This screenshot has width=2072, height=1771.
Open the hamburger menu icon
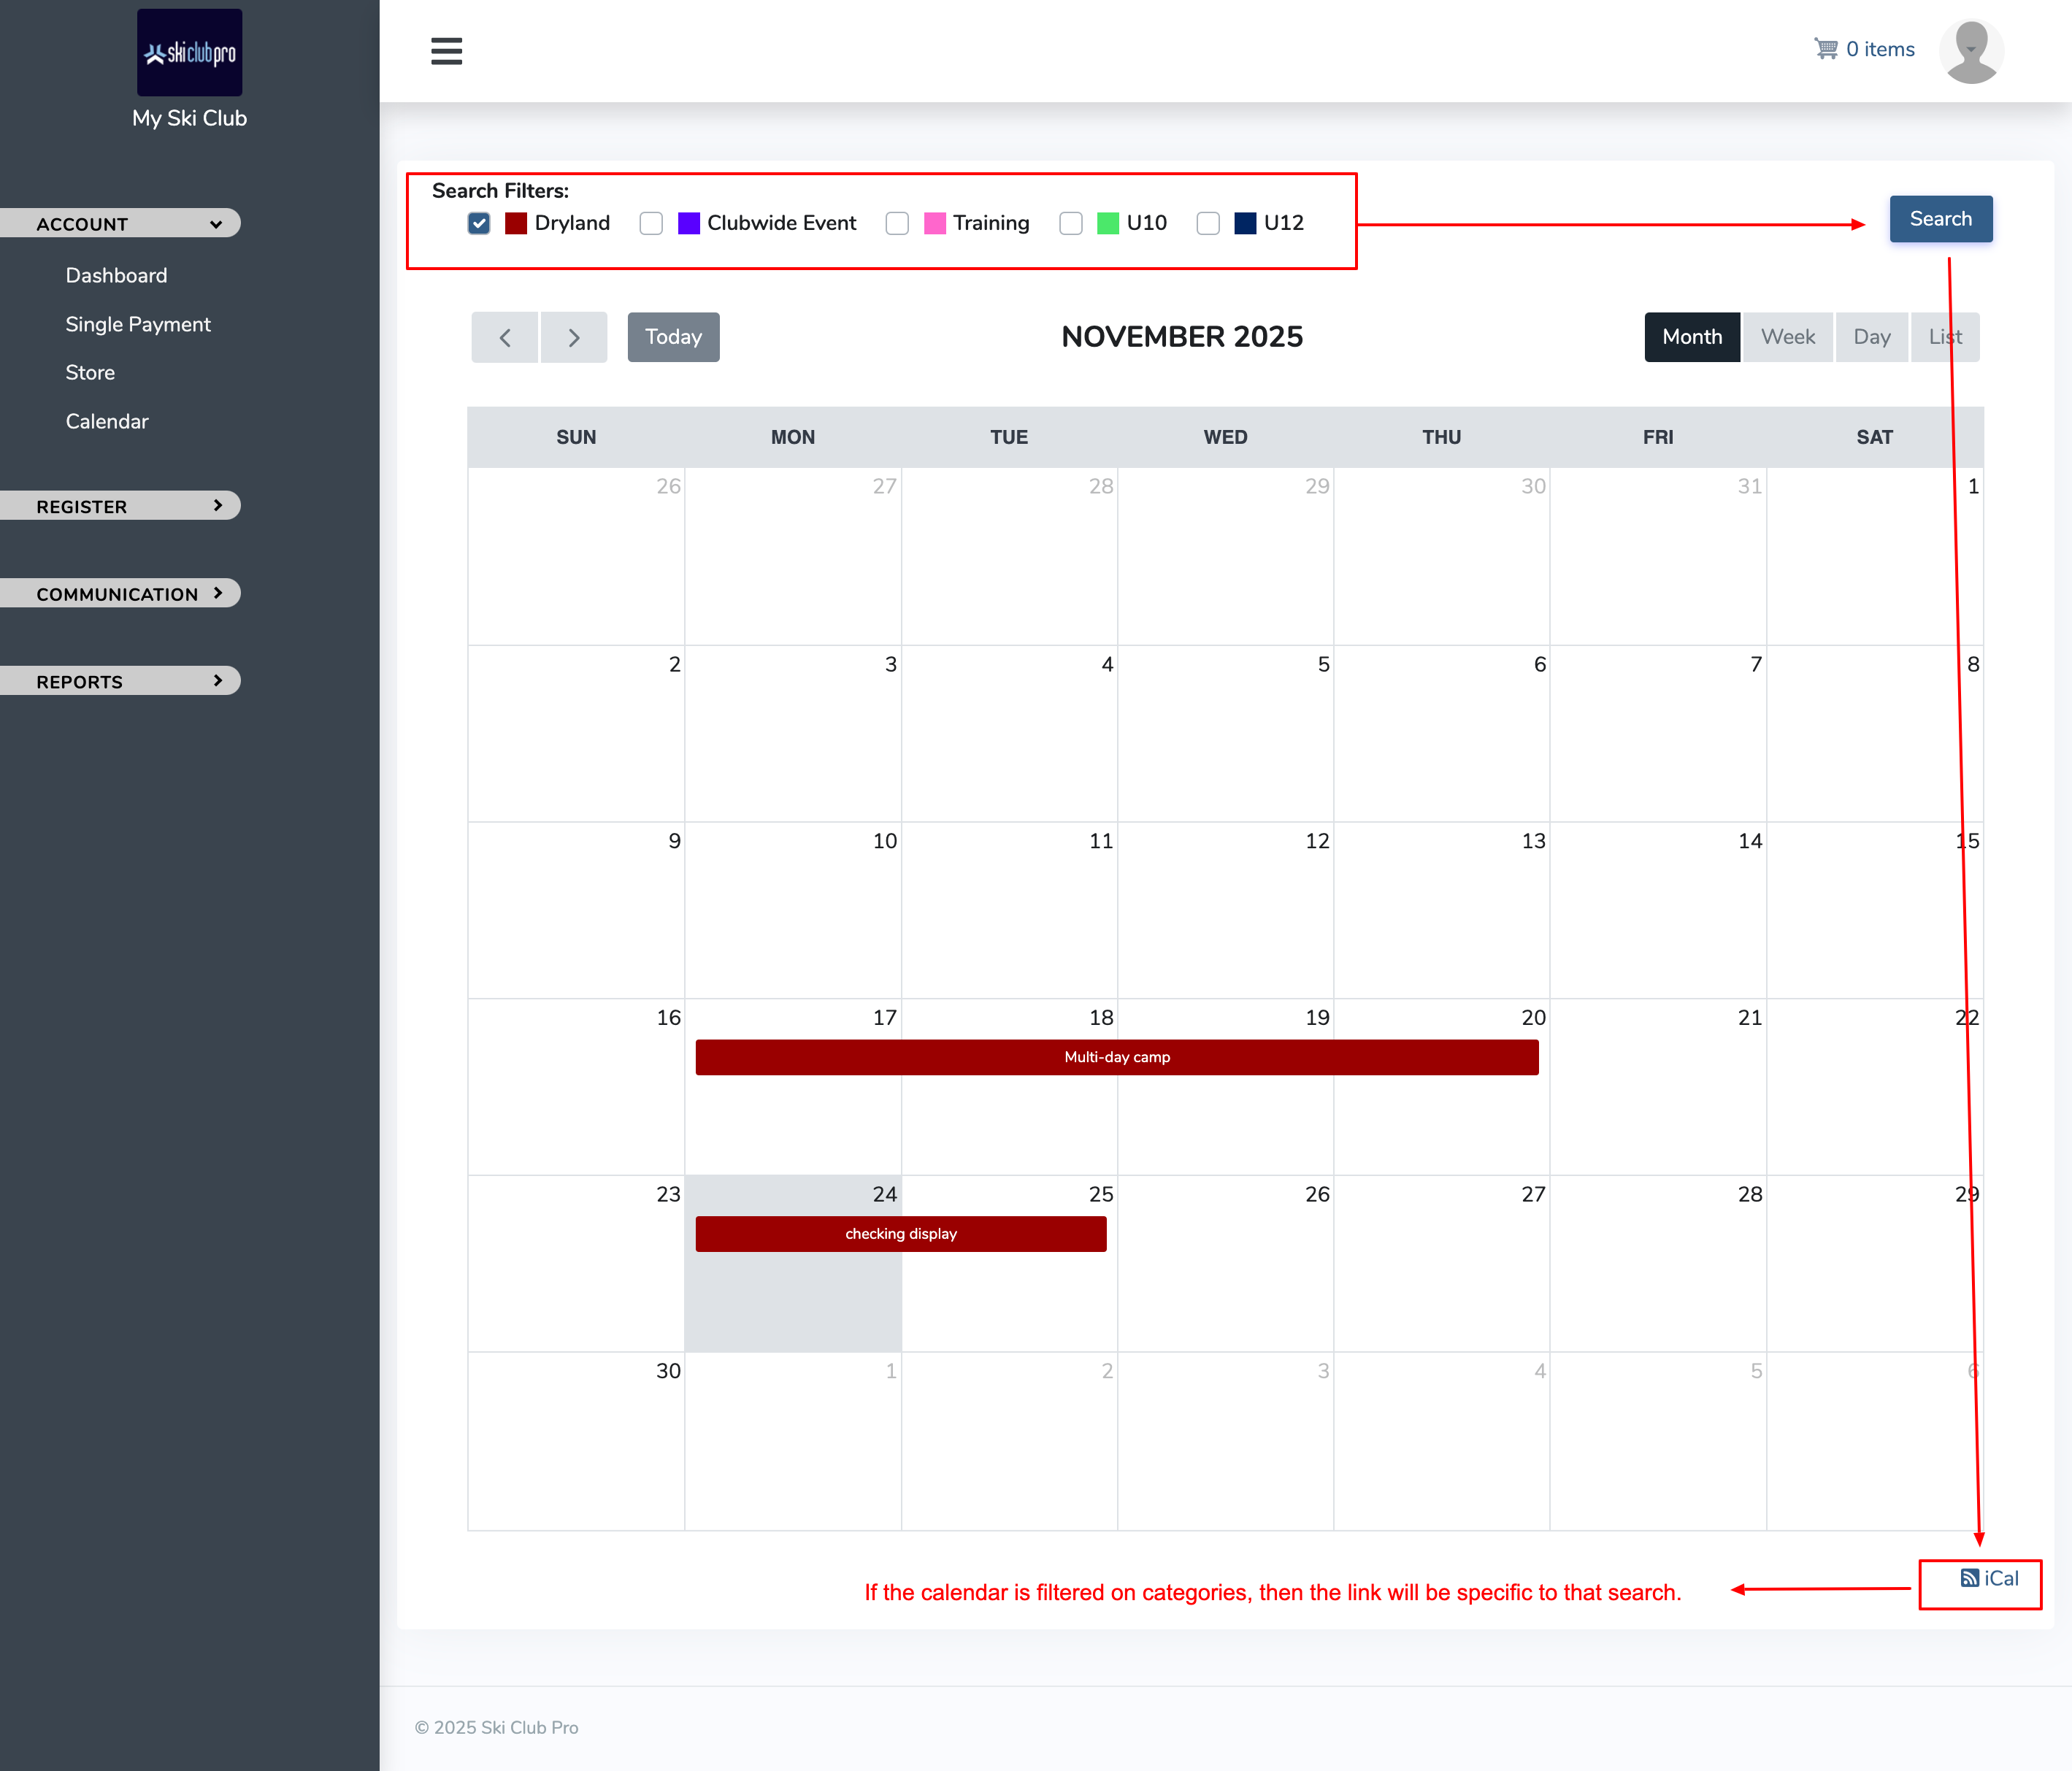point(446,51)
